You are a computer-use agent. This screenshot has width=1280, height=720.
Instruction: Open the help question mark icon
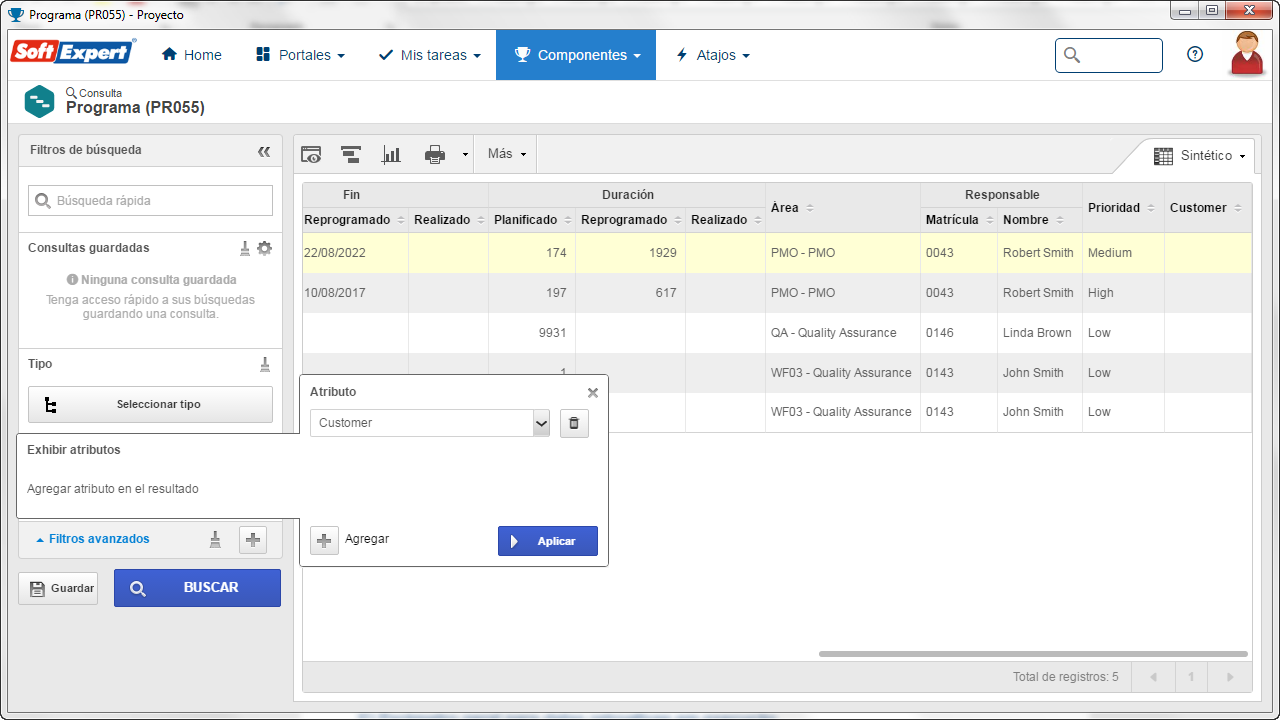tap(1195, 55)
